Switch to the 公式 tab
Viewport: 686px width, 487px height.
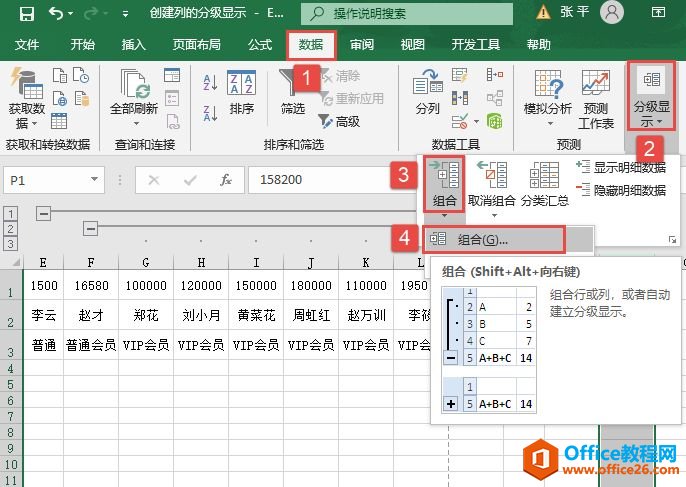point(260,45)
